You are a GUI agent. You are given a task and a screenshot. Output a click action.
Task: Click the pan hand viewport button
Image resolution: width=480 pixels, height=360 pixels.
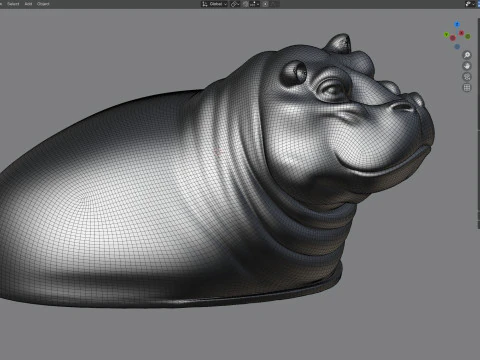pyautogui.click(x=467, y=66)
